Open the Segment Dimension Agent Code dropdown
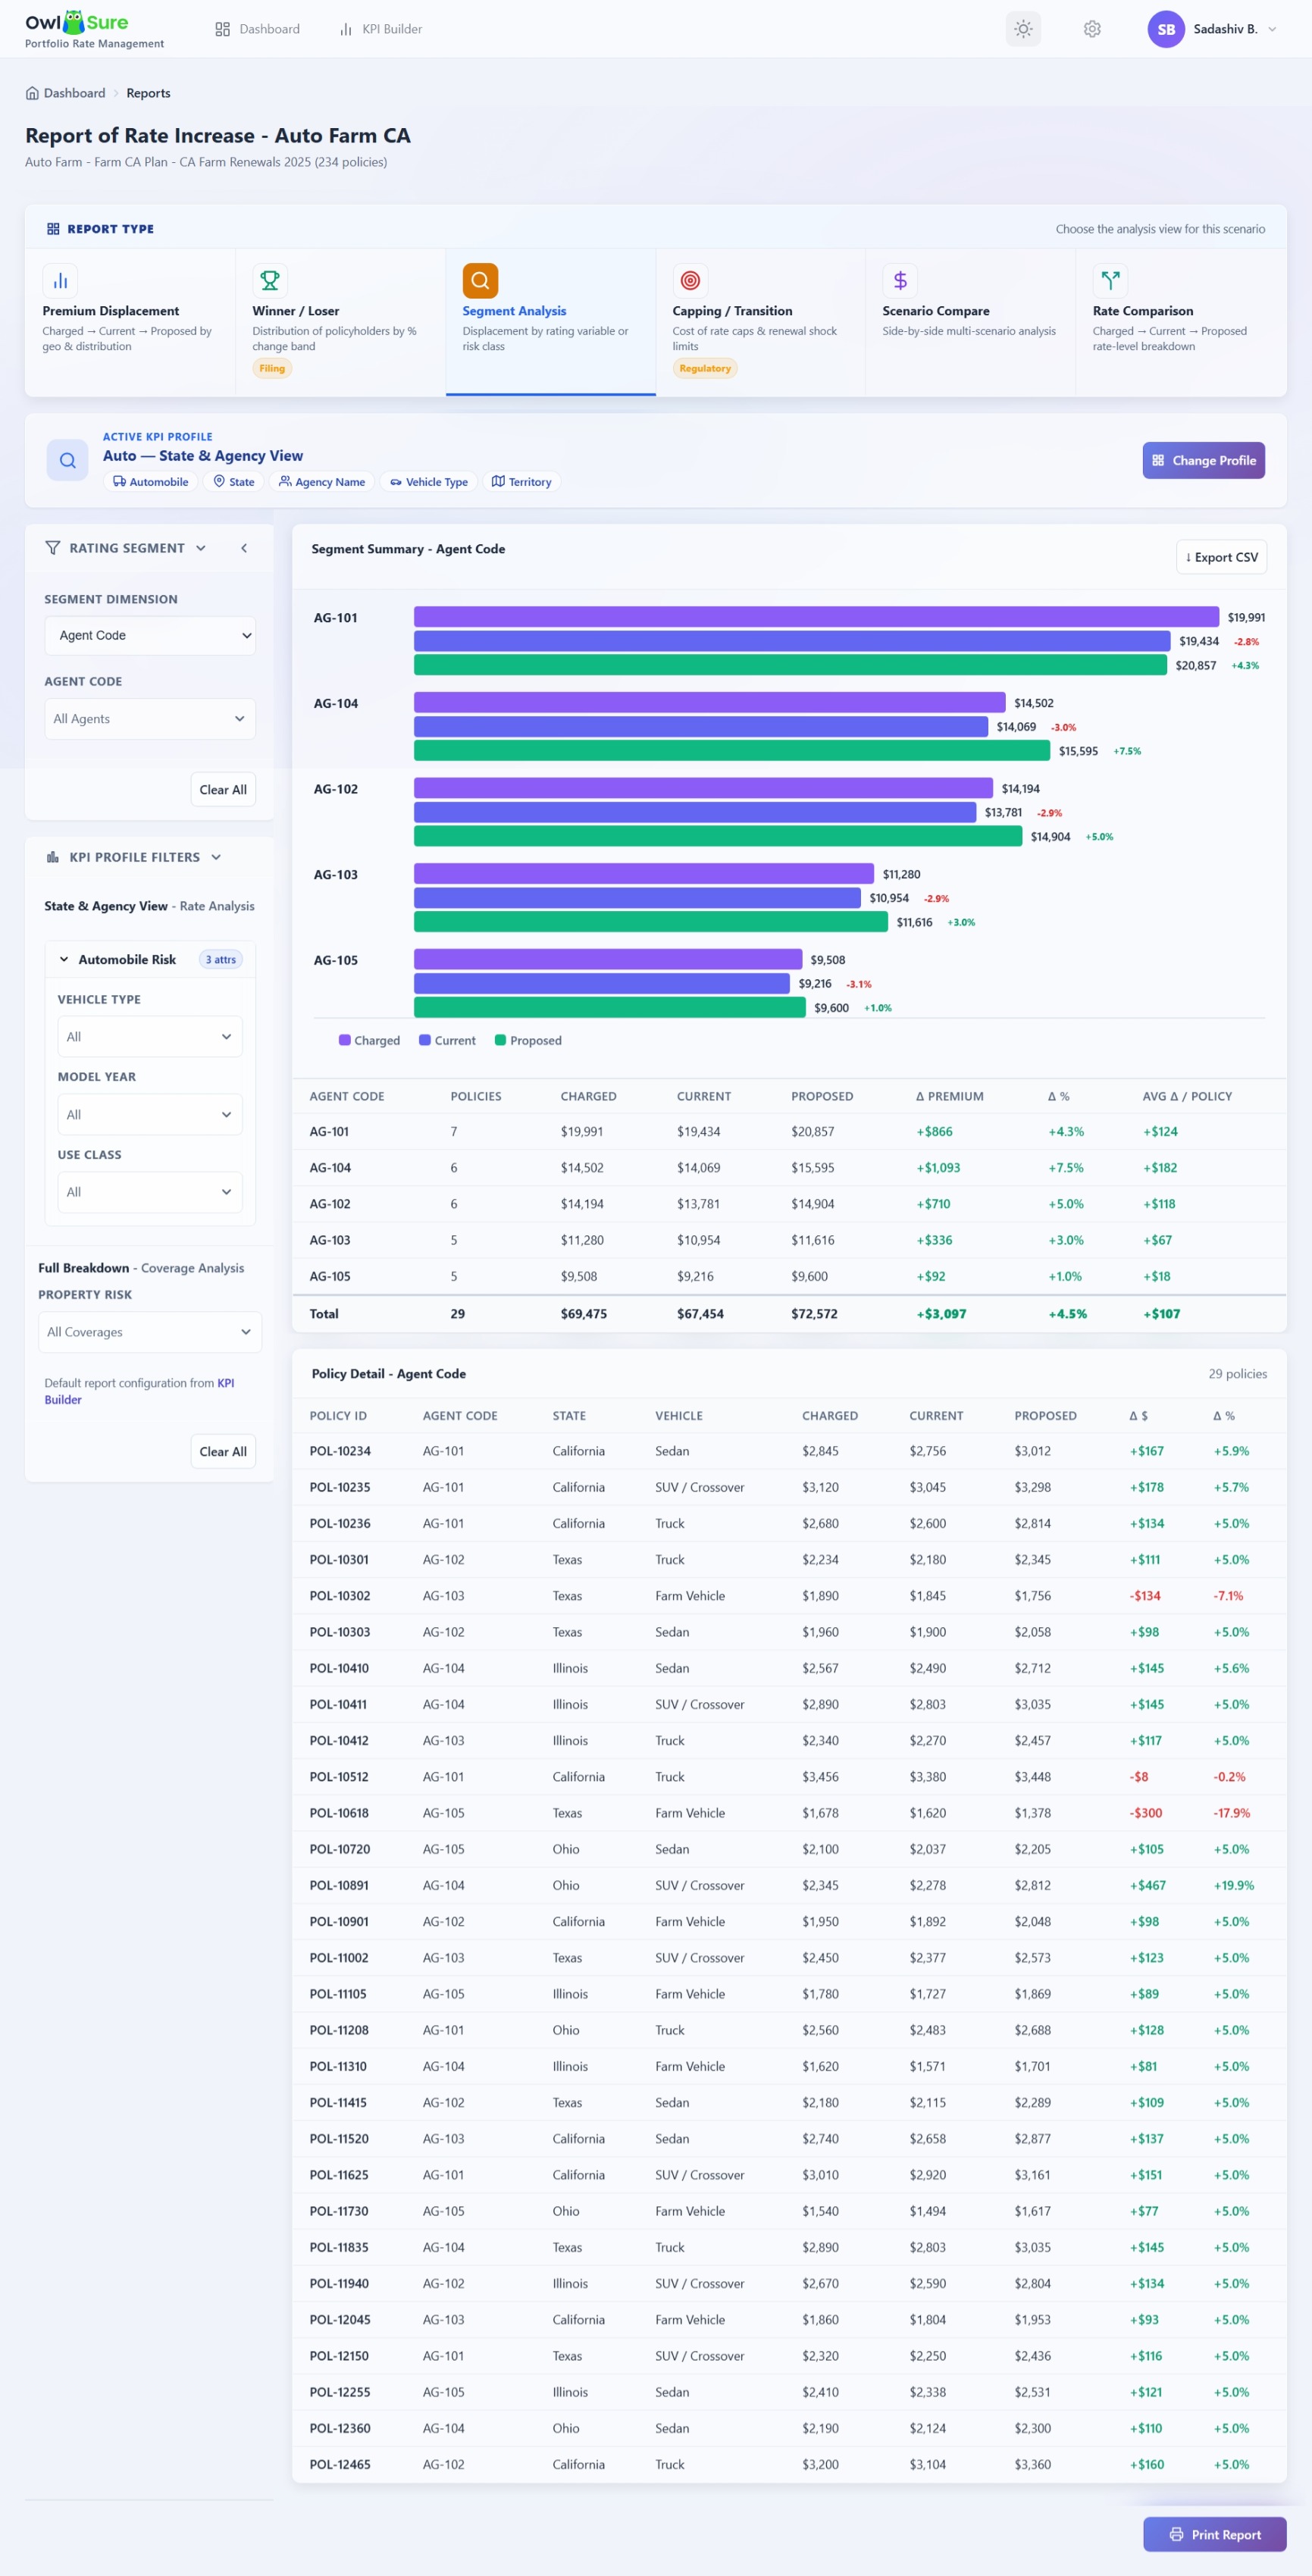The height and width of the screenshot is (2576, 1312). point(150,635)
